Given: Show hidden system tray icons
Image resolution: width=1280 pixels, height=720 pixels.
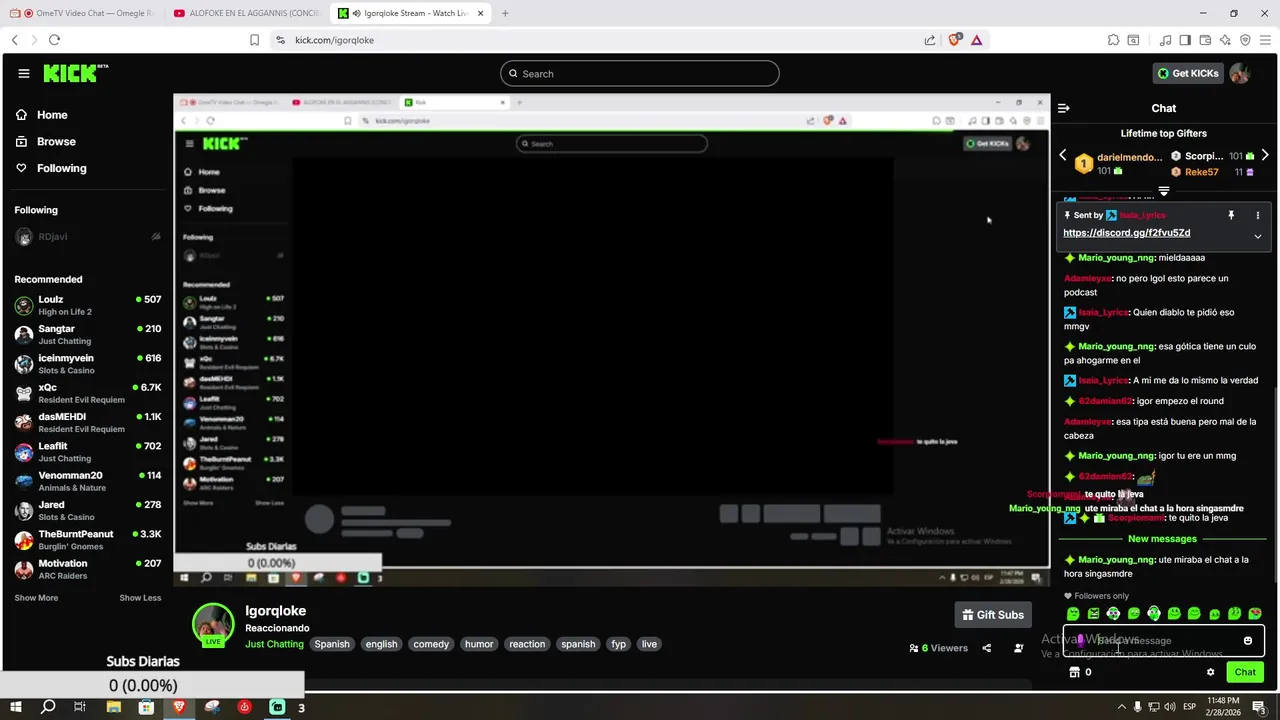Looking at the screenshot, I should [1122, 707].
